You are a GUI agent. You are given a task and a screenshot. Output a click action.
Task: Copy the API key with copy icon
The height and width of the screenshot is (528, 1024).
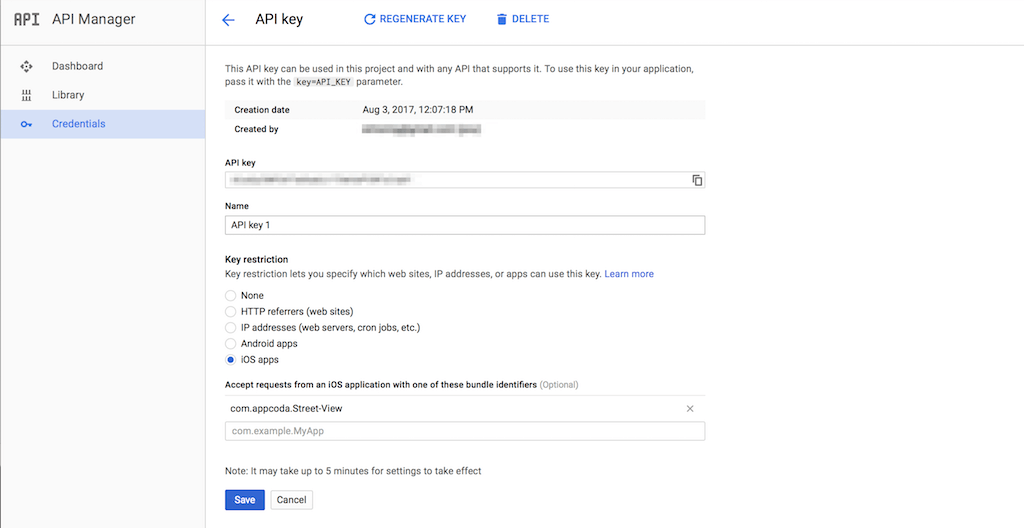coord(697,180)
